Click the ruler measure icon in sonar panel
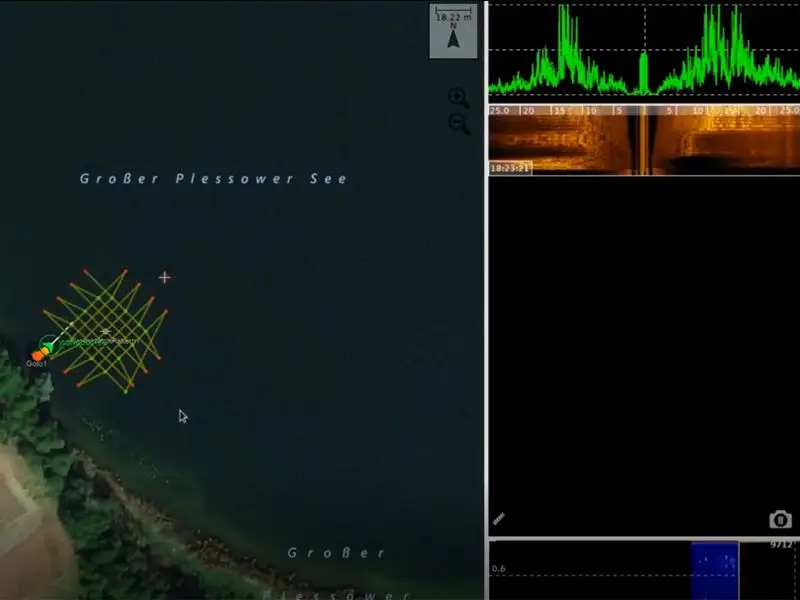 click(x=499, y=519)
